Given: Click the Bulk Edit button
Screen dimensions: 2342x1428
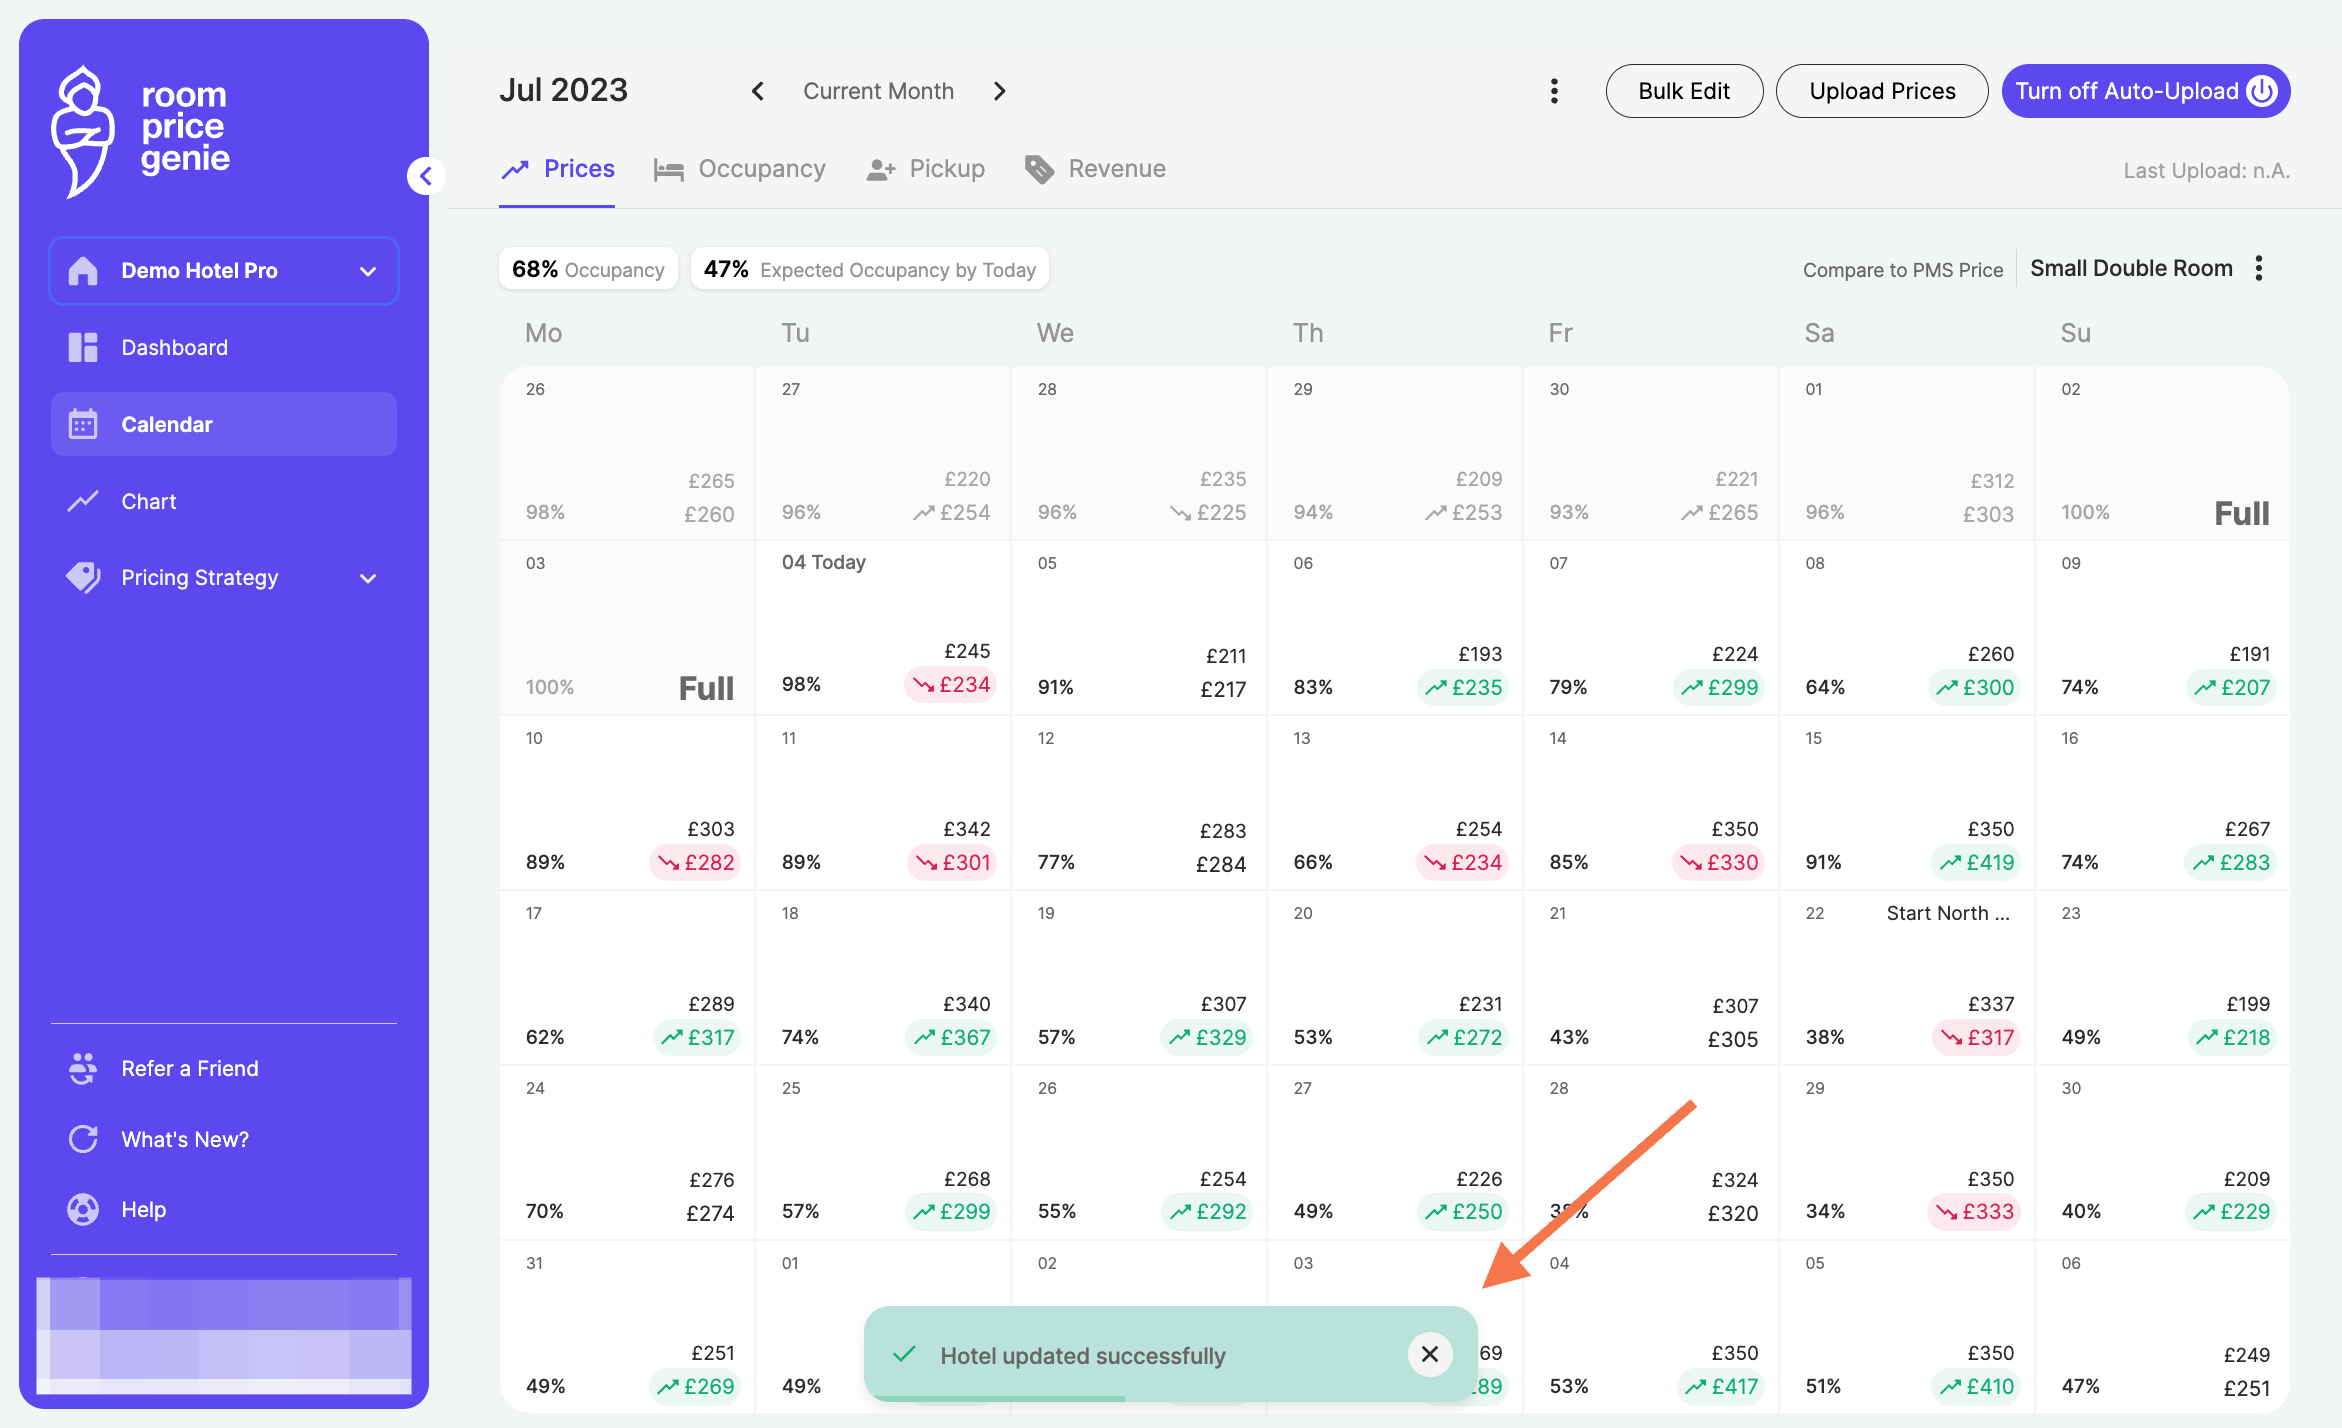Looking at the screenshot, I should [1684, 91].
